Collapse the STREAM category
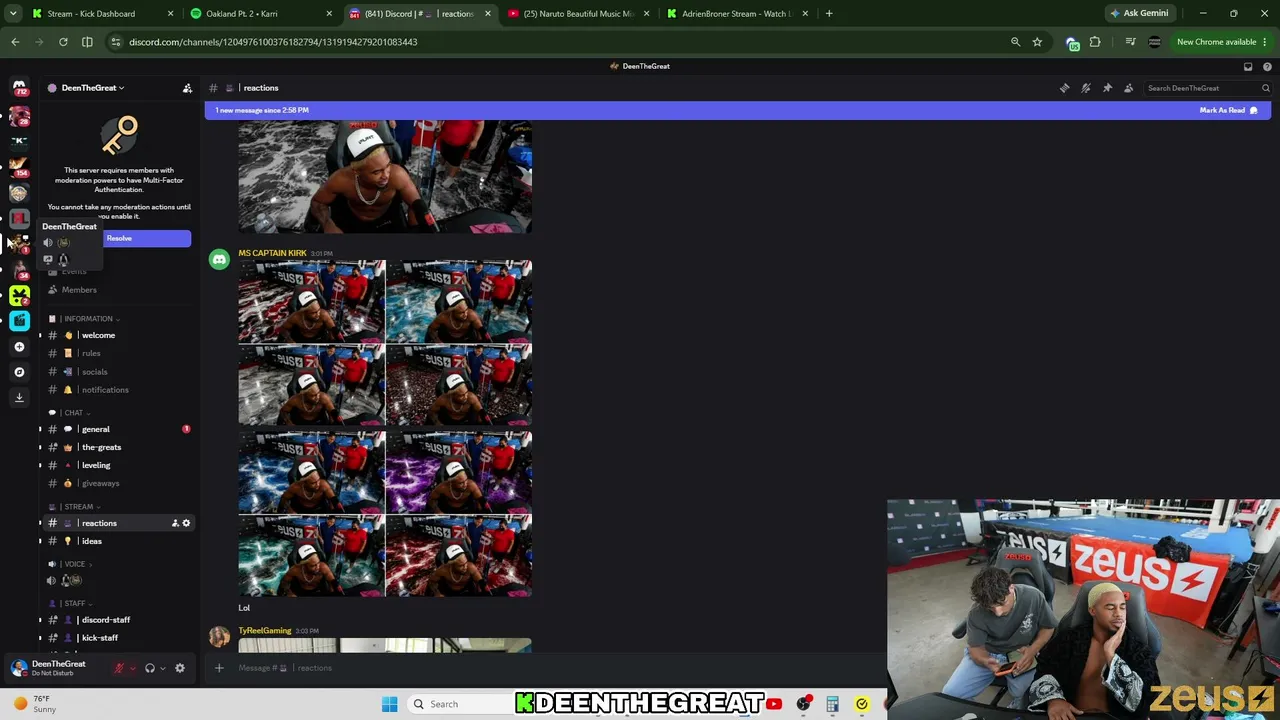The image size is (1280, 720). (75, 507)
